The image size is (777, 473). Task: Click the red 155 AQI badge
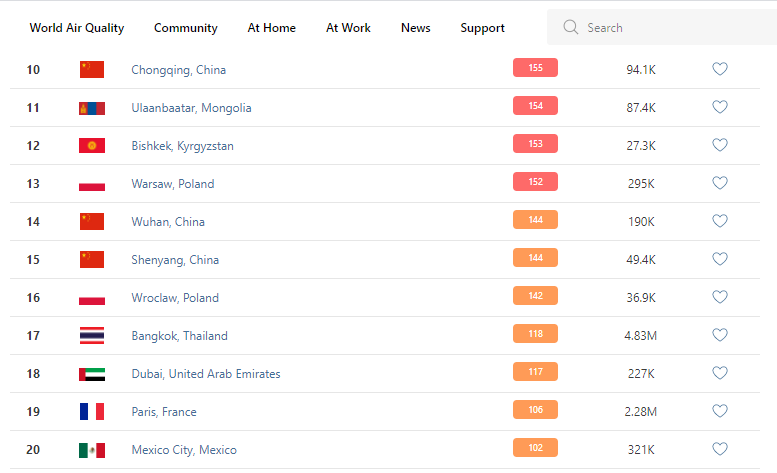(x=535, y=68)
